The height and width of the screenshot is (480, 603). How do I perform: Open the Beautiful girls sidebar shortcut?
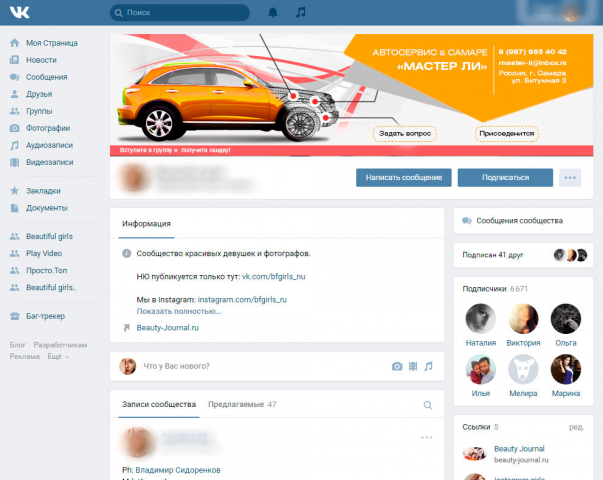click(x=49, y=237)
